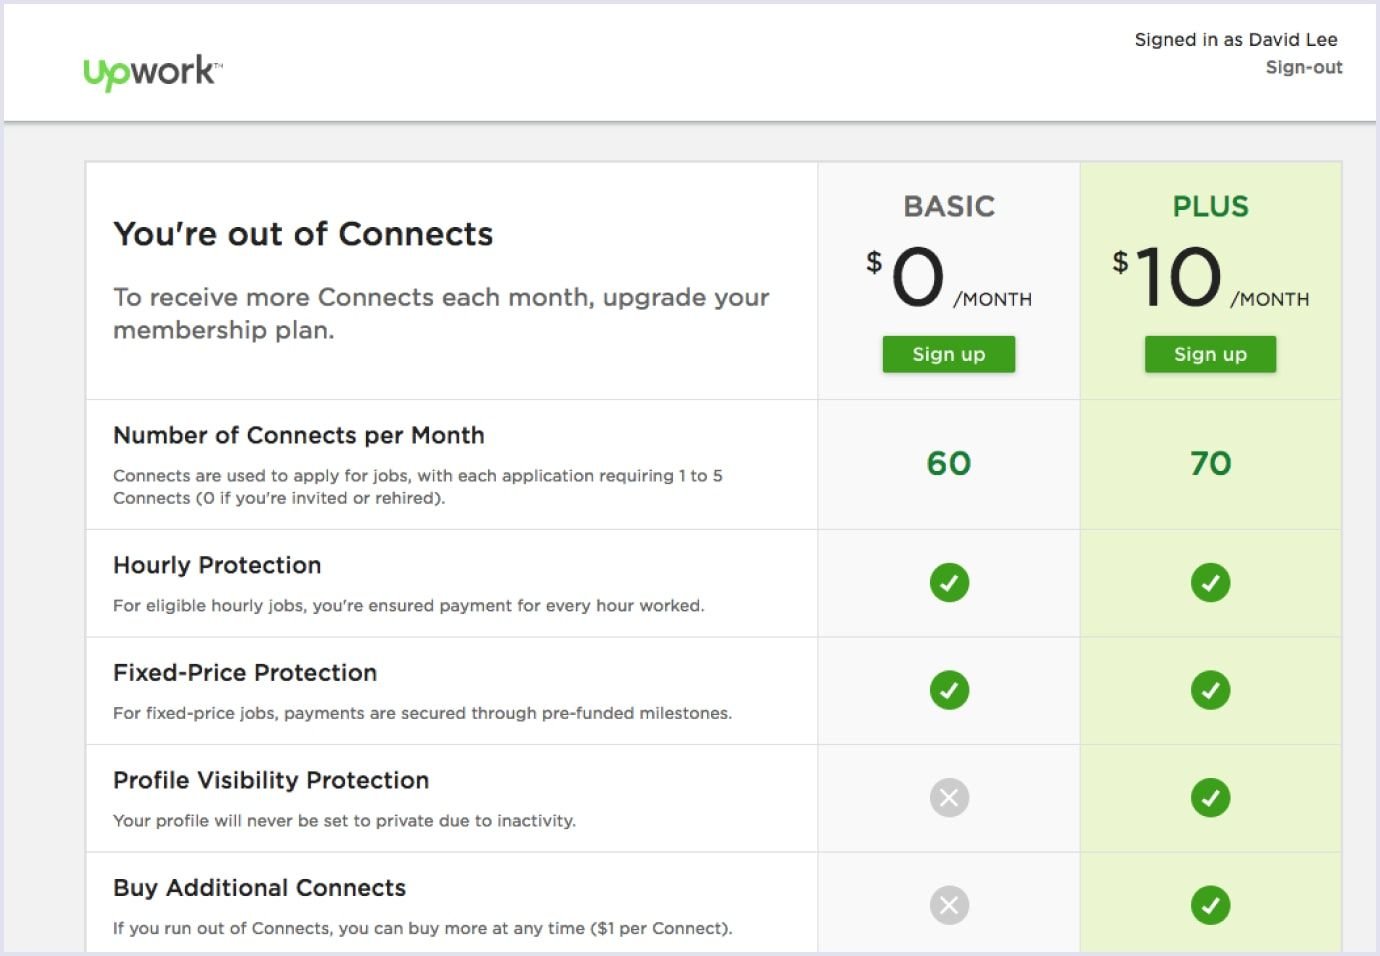The width and height of the screenshot is (1380, 956).
Task: Click Basic plan Fixed-Price Protection checkmark
Action: point(949,690)
